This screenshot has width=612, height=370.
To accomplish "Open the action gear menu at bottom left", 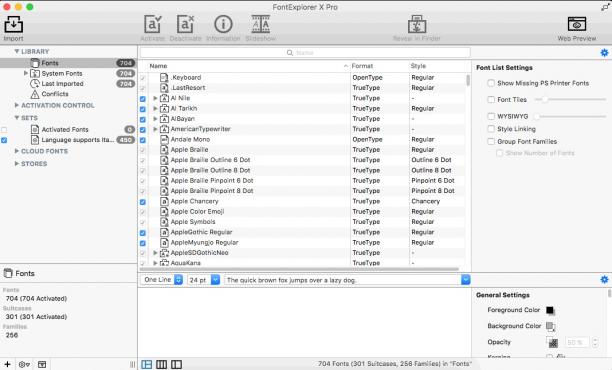I will click(24, 365).
